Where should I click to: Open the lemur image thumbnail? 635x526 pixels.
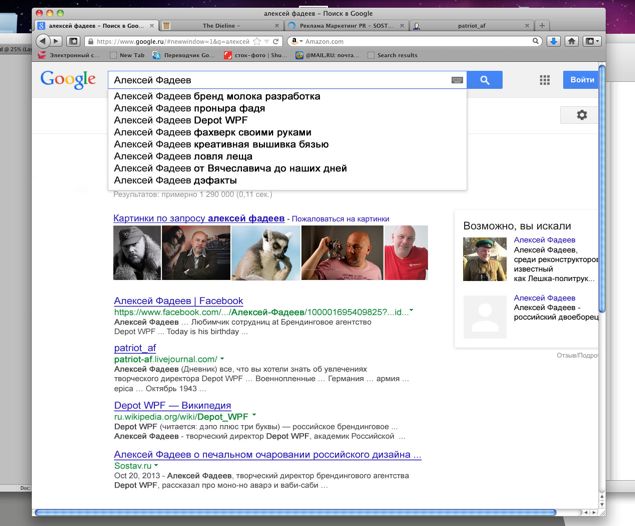coord(266,253)
